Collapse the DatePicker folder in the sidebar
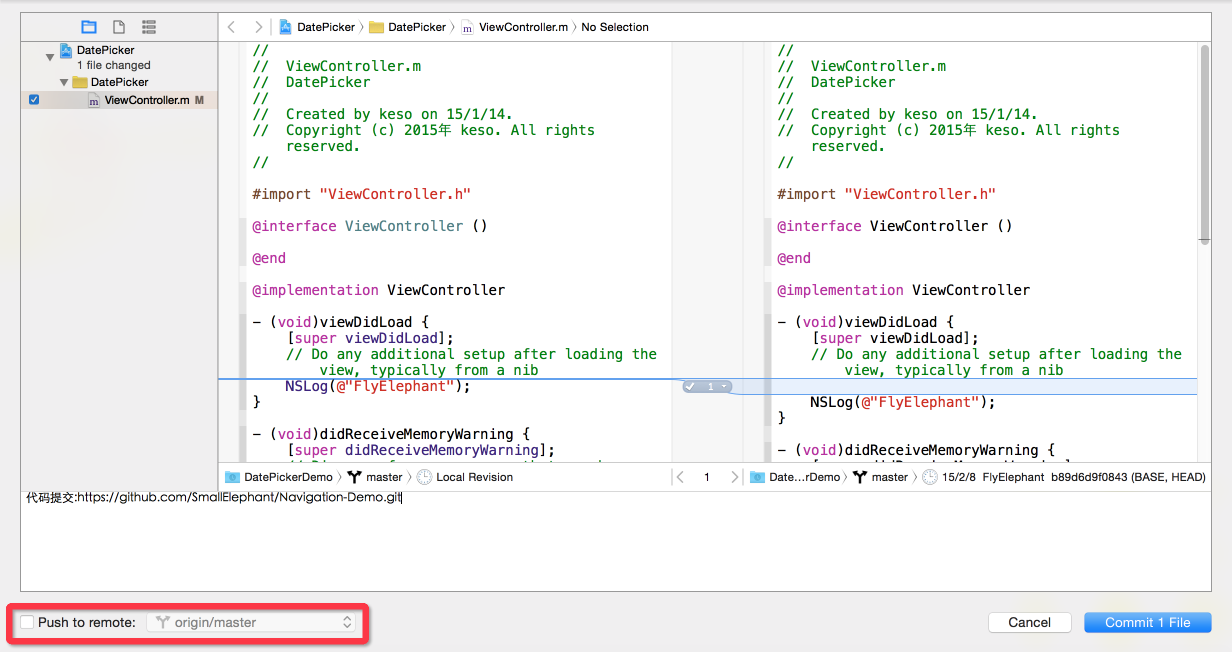 (64, 82)
